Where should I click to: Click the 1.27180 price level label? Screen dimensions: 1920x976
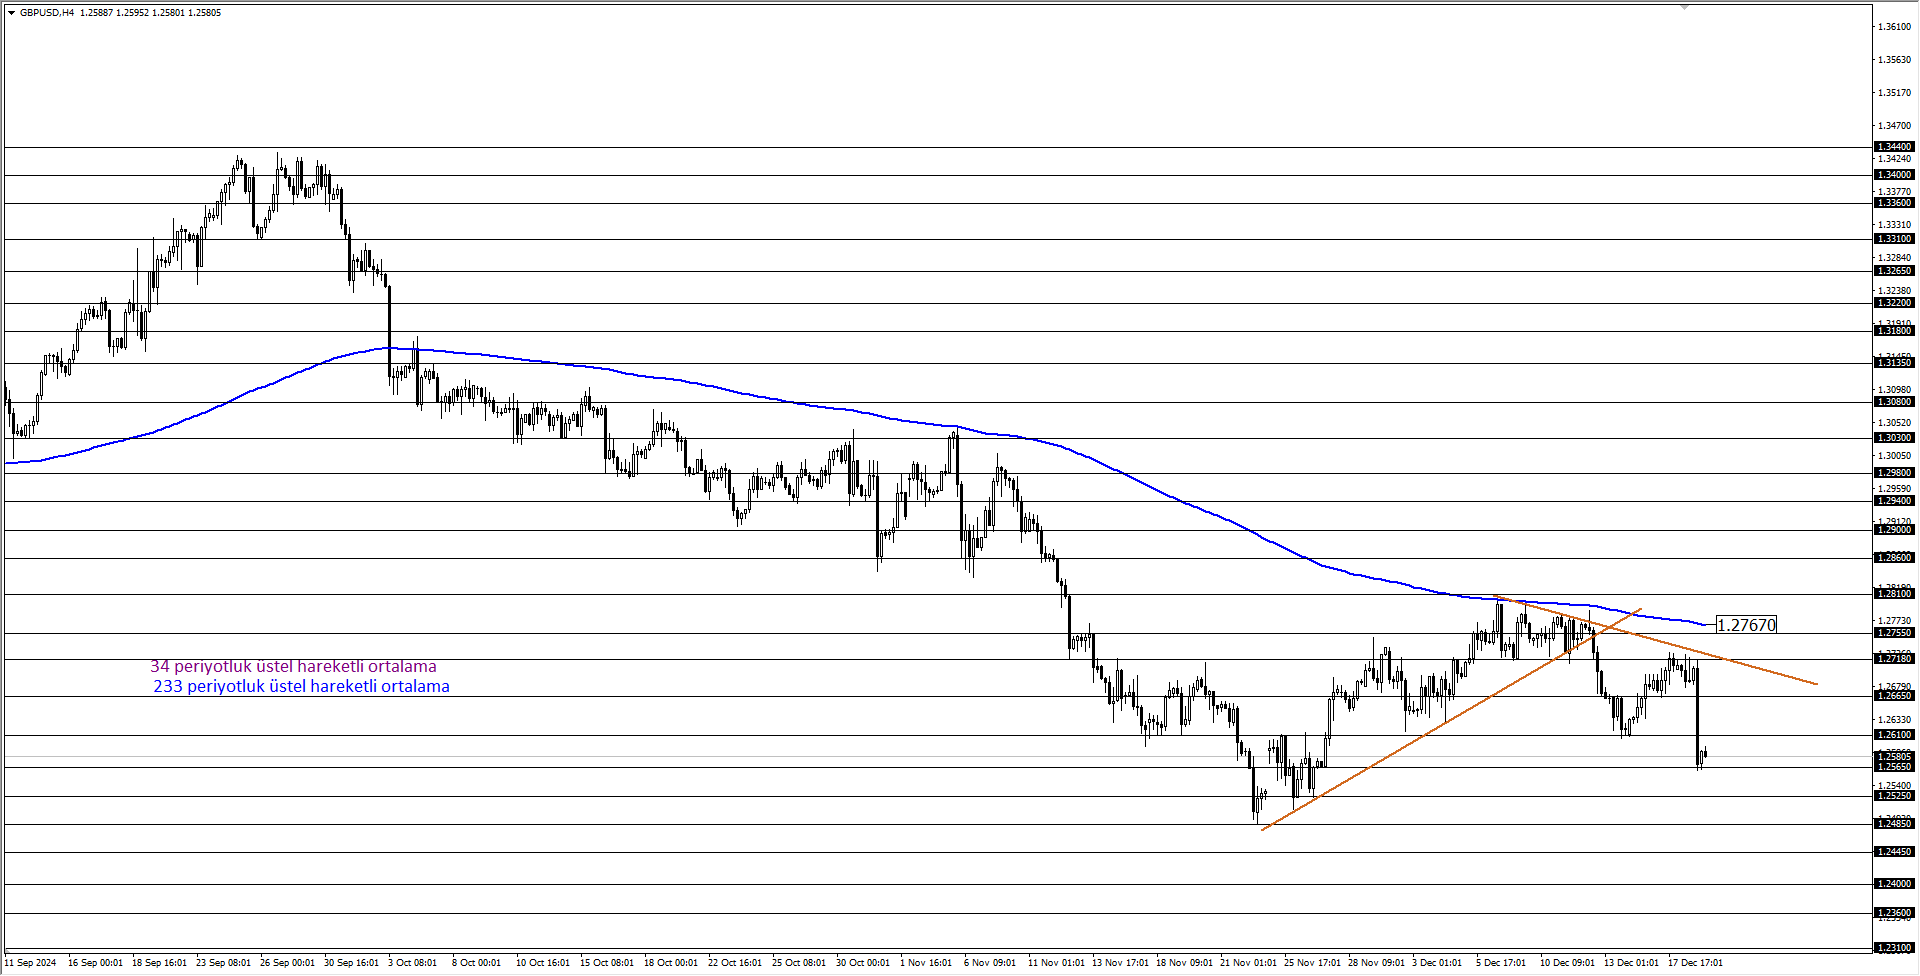pos(1894,659)
